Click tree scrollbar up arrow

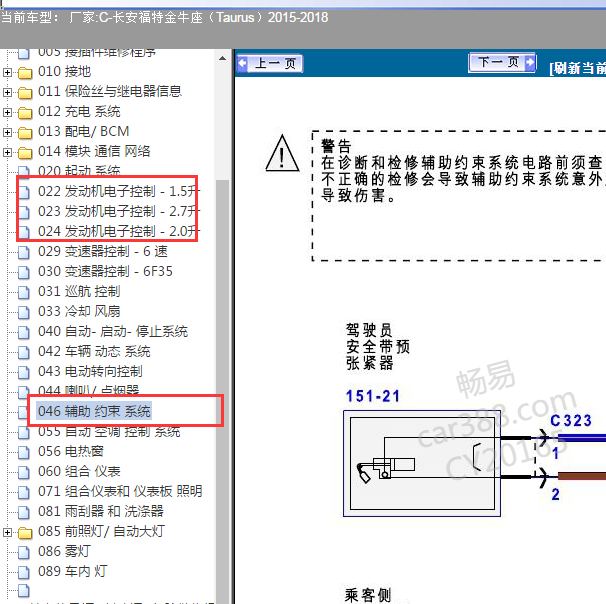(222, 59)
